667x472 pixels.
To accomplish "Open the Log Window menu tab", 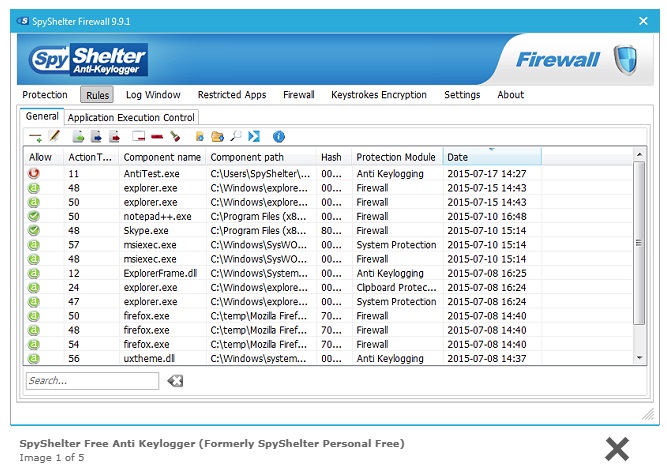I will [x=153, y=95].
